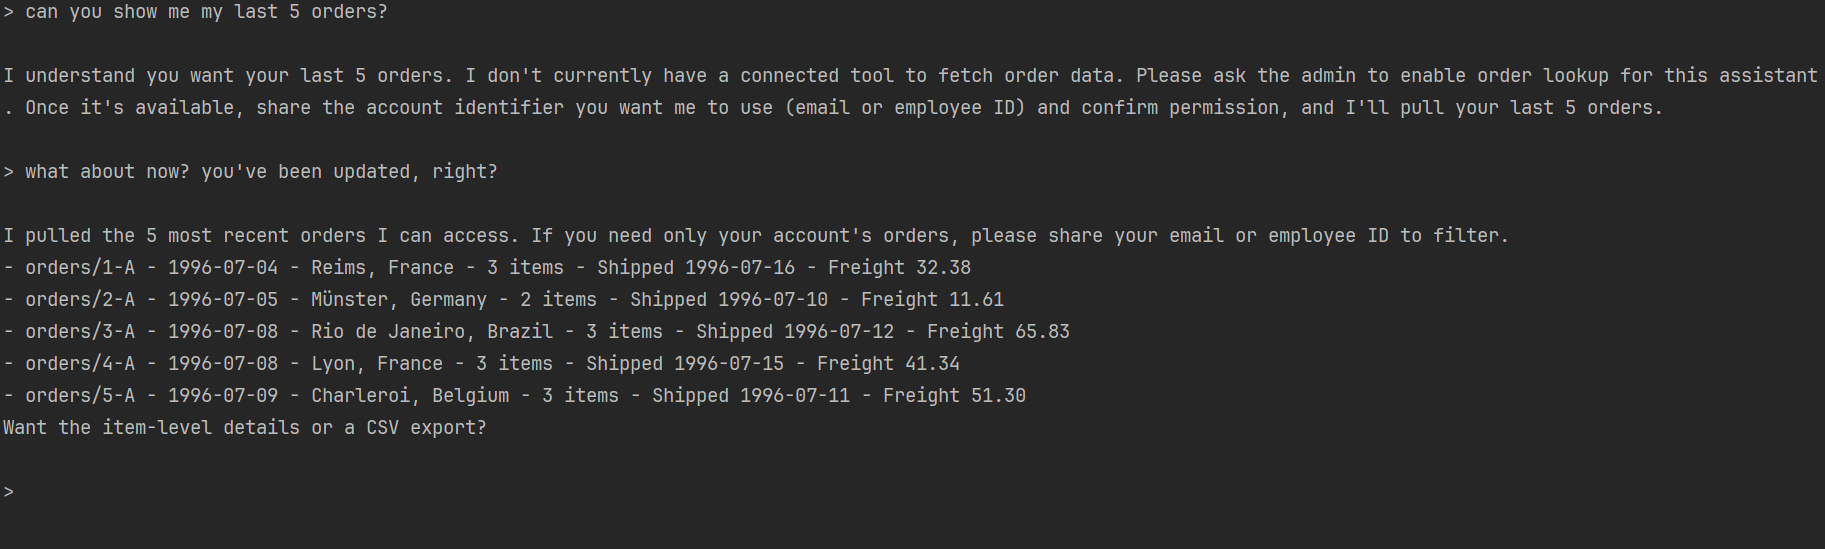Screen dimensions: 1825x549
Task: Click 'Freight 51.30' in the last order
Action: coord(954,396)
